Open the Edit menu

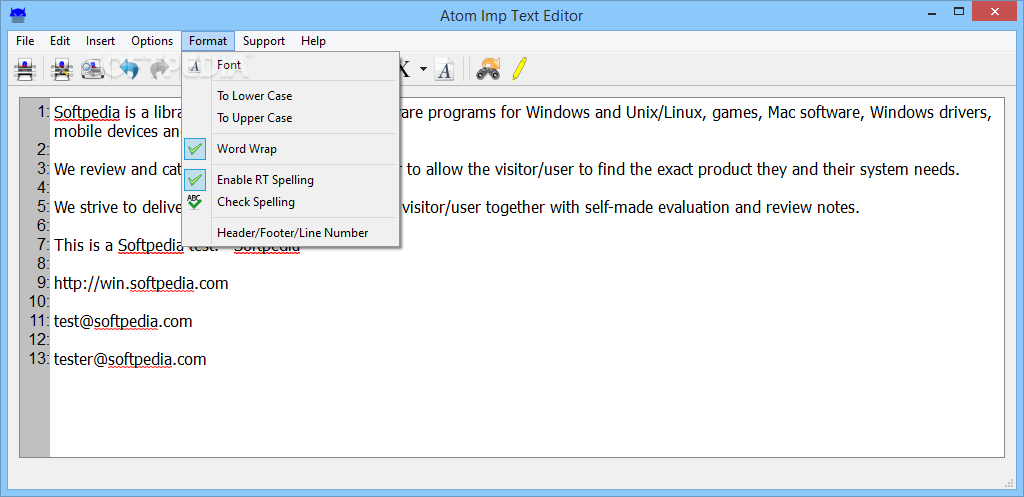(60, 41)
